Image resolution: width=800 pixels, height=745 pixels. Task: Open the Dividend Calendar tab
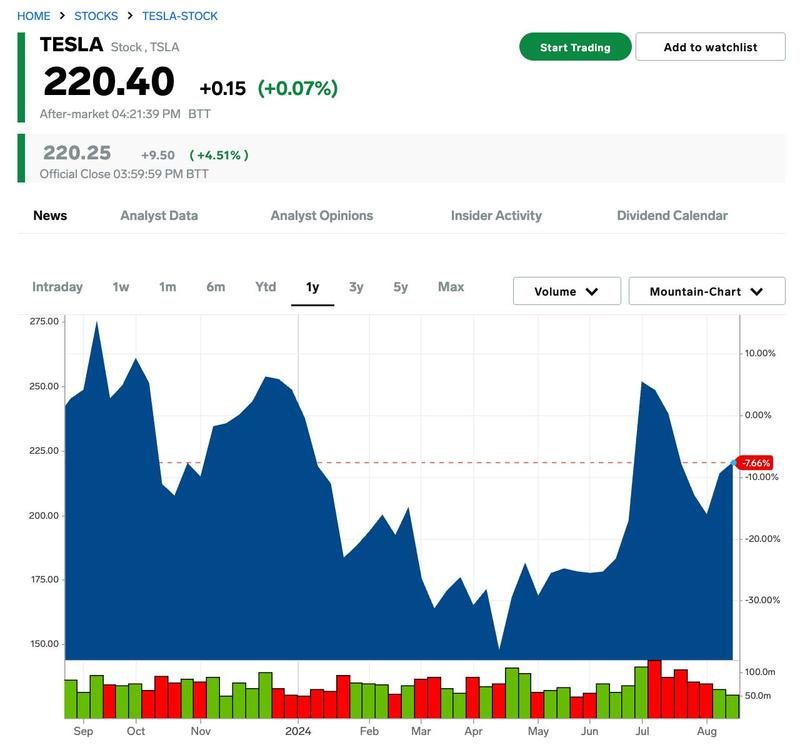tap(672, 215)
